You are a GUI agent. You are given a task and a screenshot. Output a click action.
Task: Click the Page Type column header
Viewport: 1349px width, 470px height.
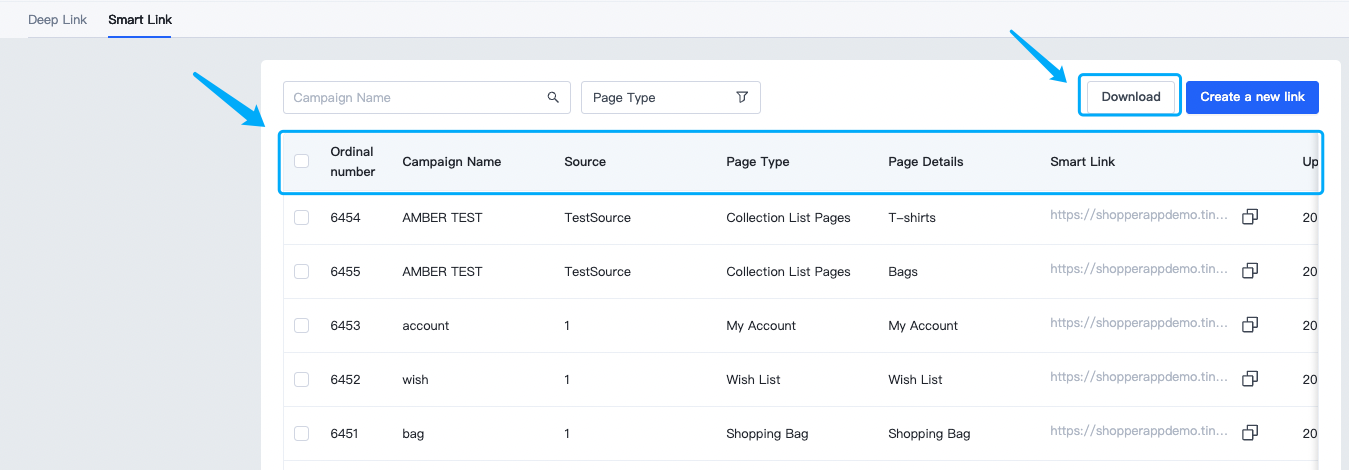(x=758, y=161)
